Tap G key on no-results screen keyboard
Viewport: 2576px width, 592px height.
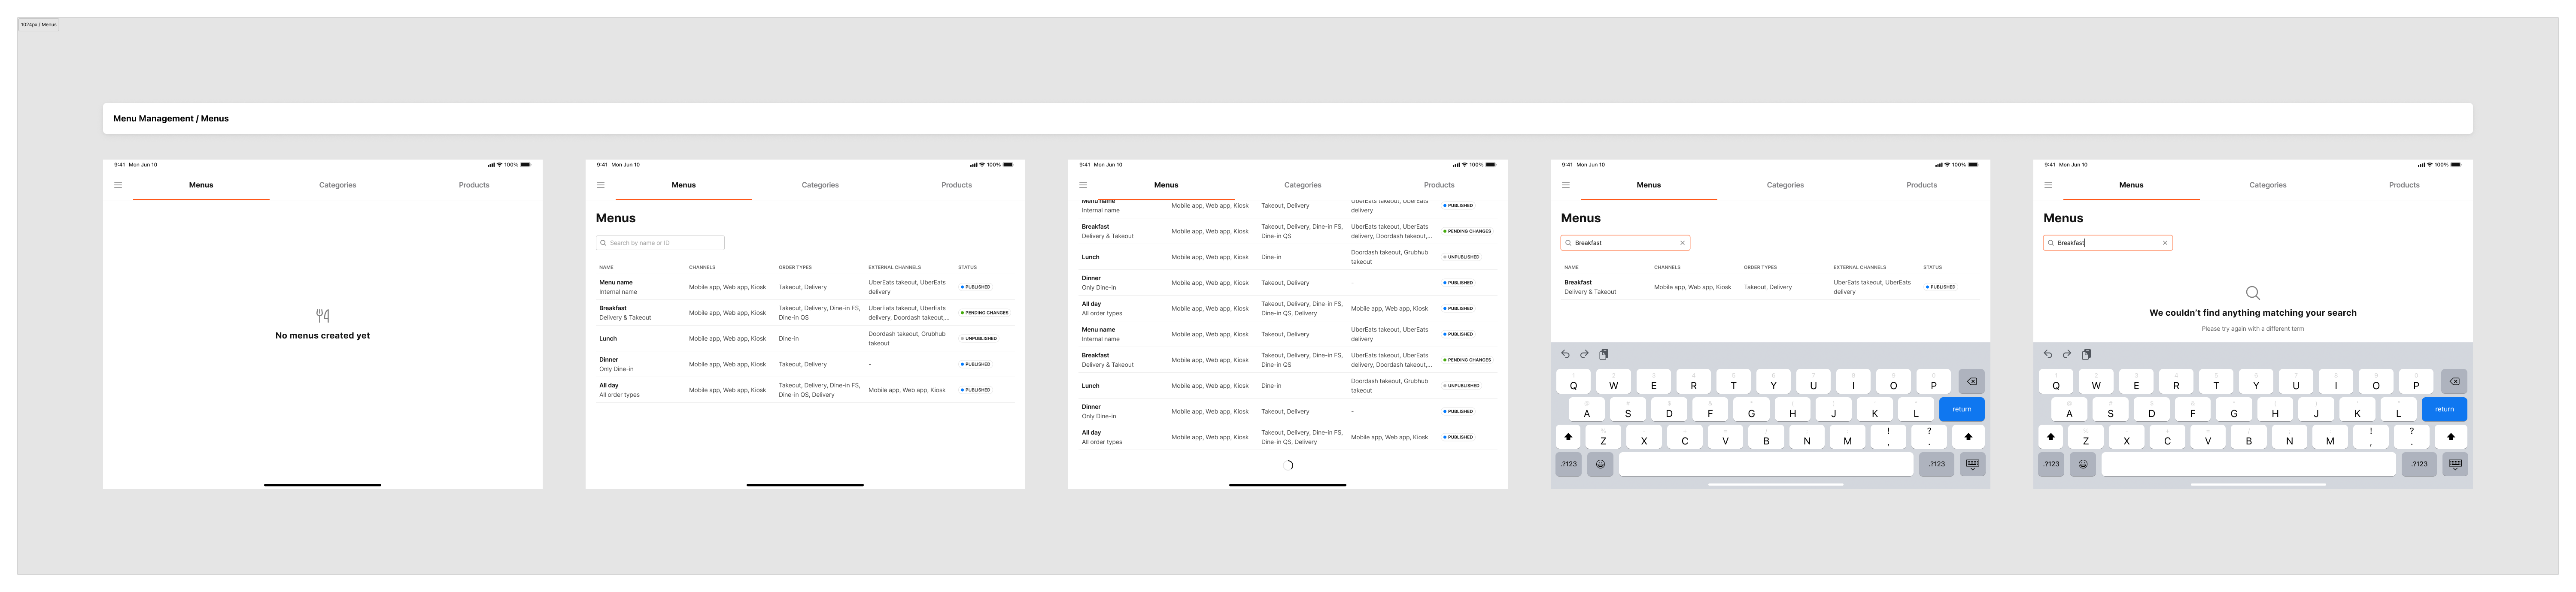[2233, 409]
